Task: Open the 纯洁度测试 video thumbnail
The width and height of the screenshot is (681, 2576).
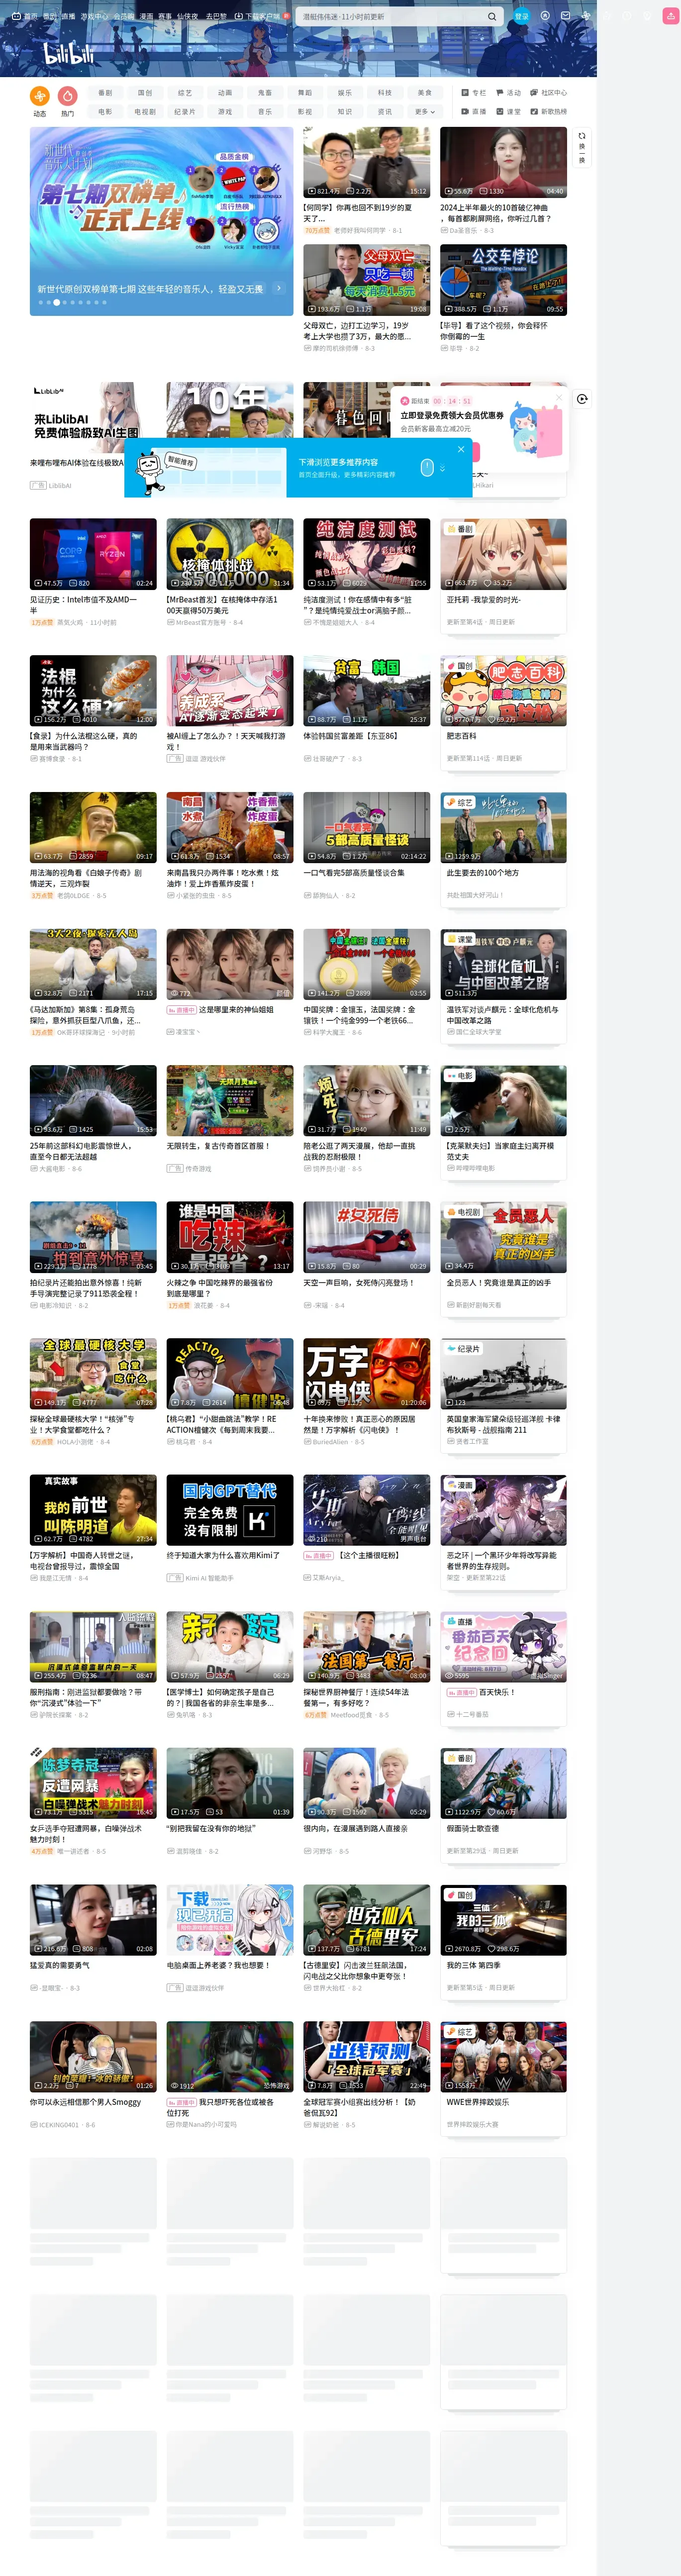Action: tap(366, 553)
